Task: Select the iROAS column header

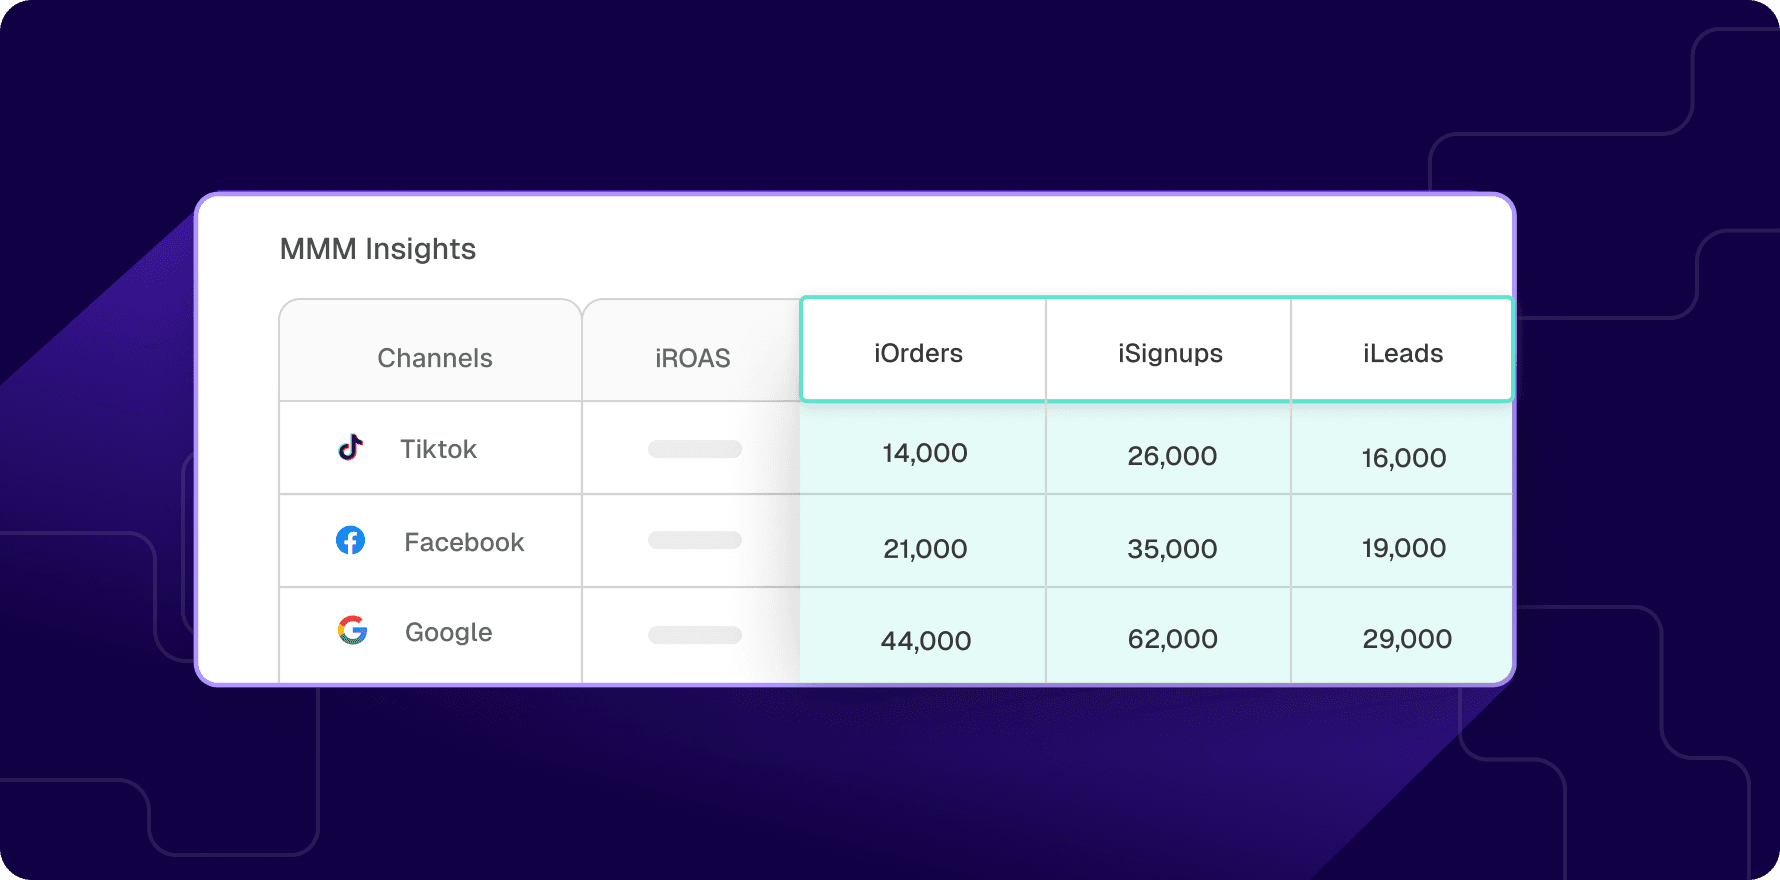Action: 692,358
